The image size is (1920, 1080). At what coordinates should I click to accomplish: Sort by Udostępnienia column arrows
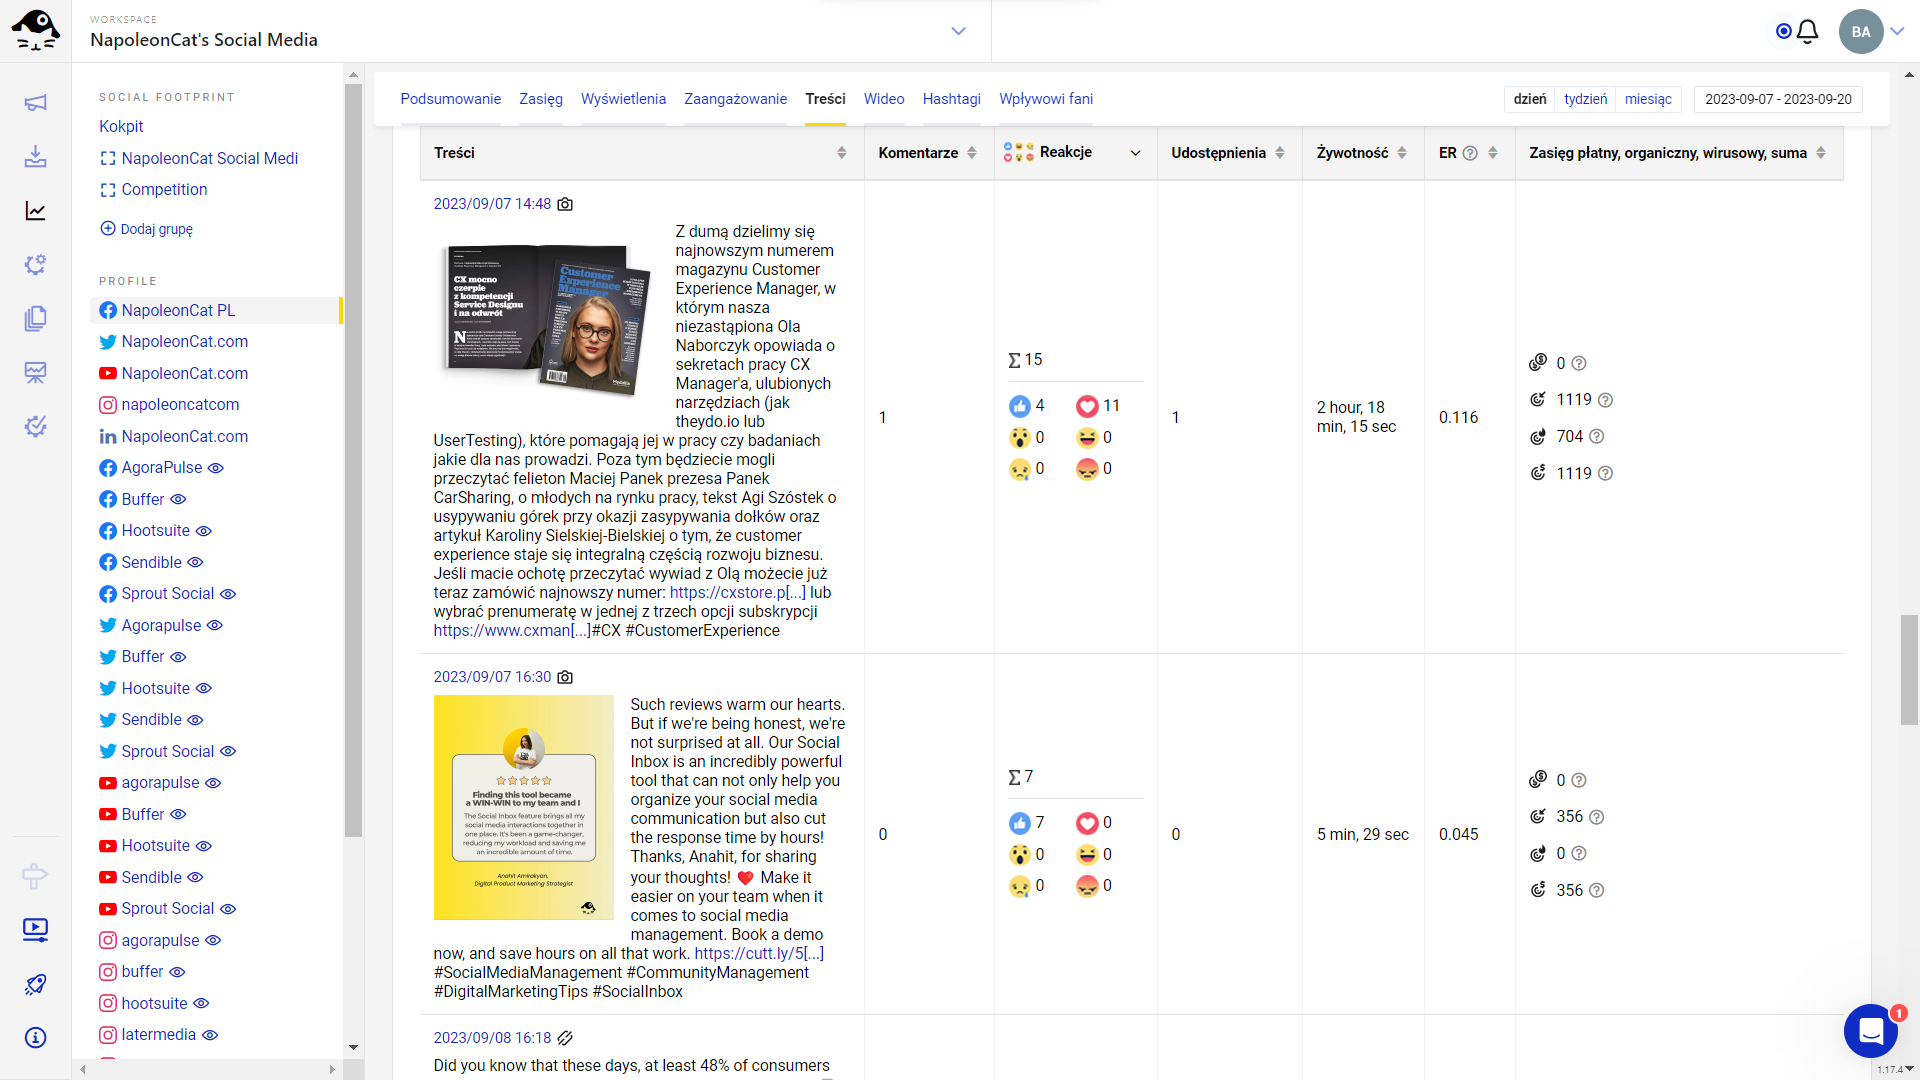(x=1280, y=153)
